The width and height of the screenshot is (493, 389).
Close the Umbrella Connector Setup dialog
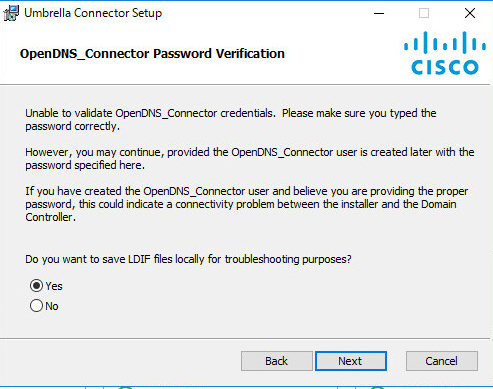pyautogui.click(x=470, y=13)
